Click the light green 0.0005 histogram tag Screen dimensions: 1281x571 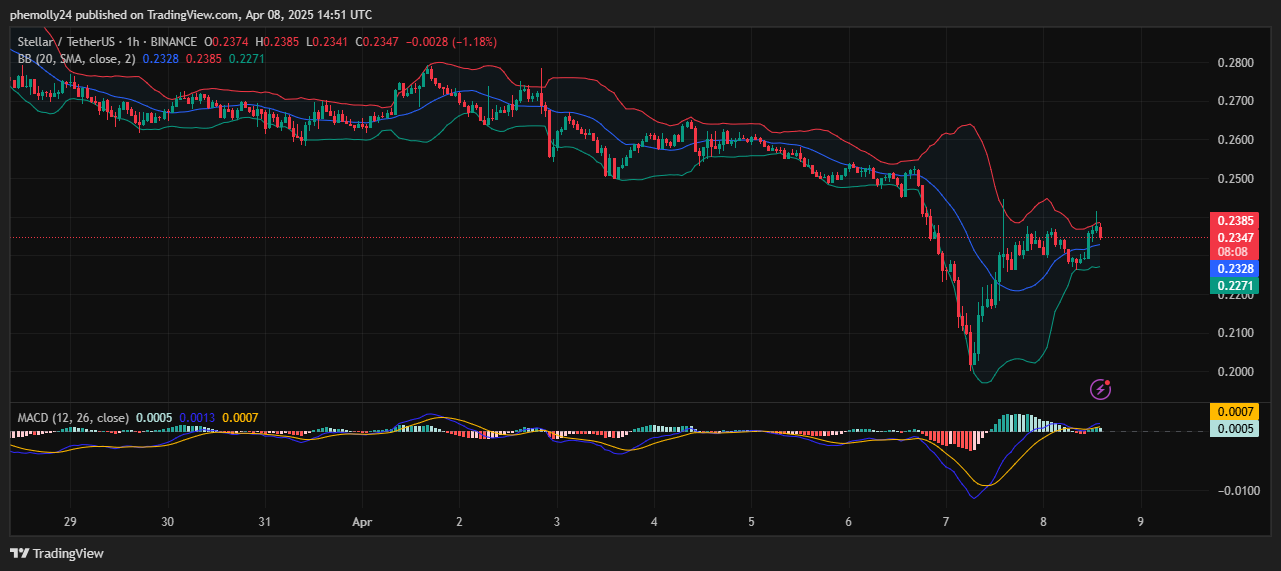pos(1231,428)
